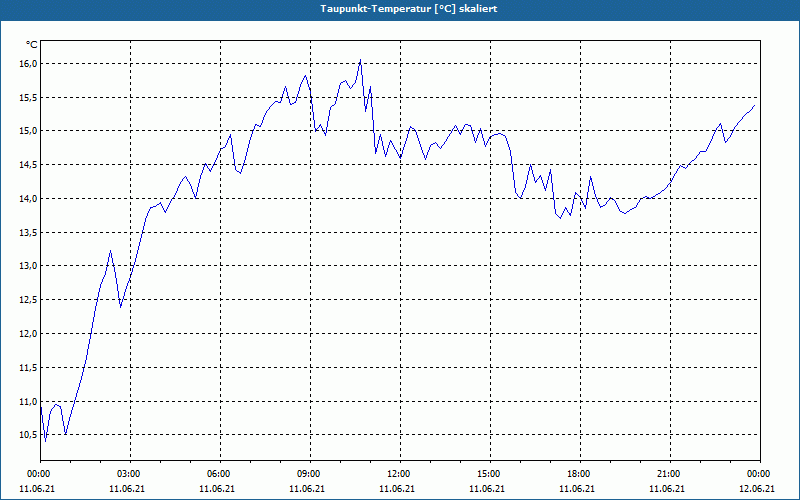The image size is (800, 500).
Task: Click the 18:00 time label
Action: 580,474
